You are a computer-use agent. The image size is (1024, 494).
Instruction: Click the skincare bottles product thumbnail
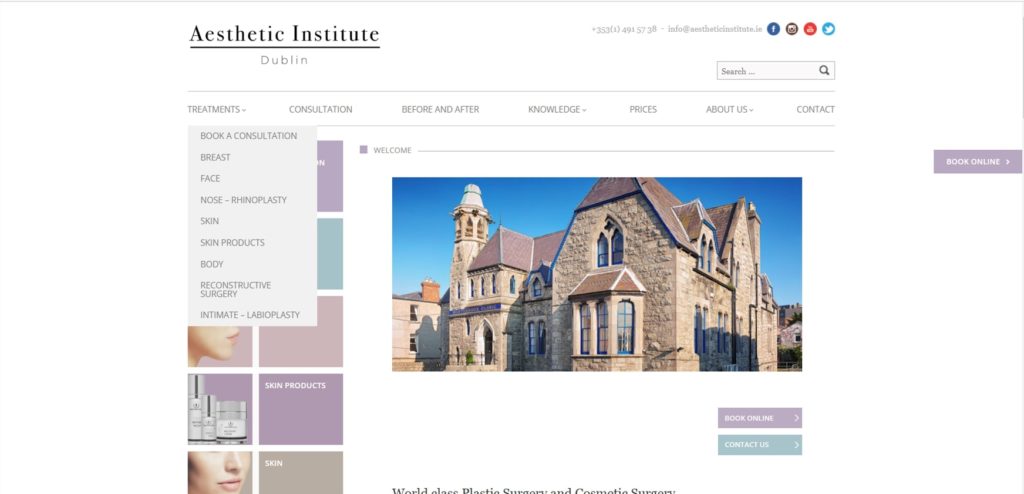[x=220, y=409]
